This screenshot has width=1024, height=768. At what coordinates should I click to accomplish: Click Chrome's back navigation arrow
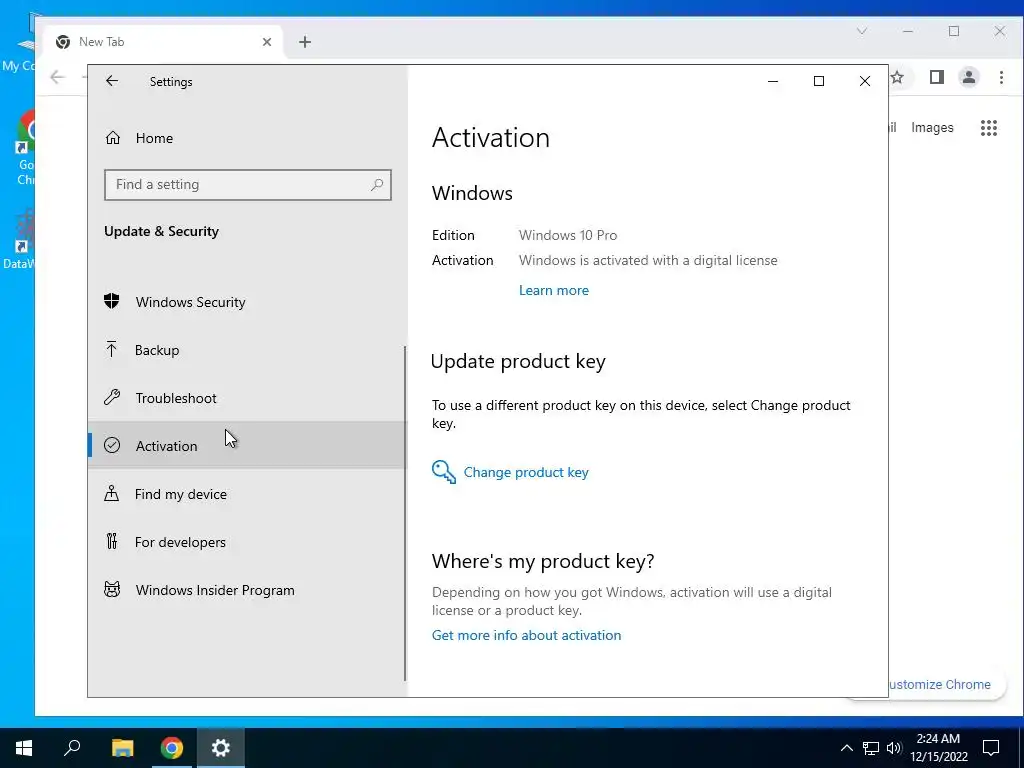click(57, 77)
